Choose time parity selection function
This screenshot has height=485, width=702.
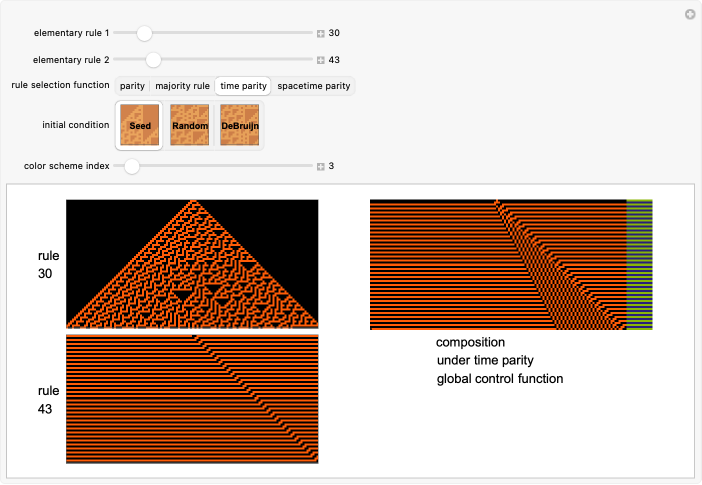tap(243, 86)
